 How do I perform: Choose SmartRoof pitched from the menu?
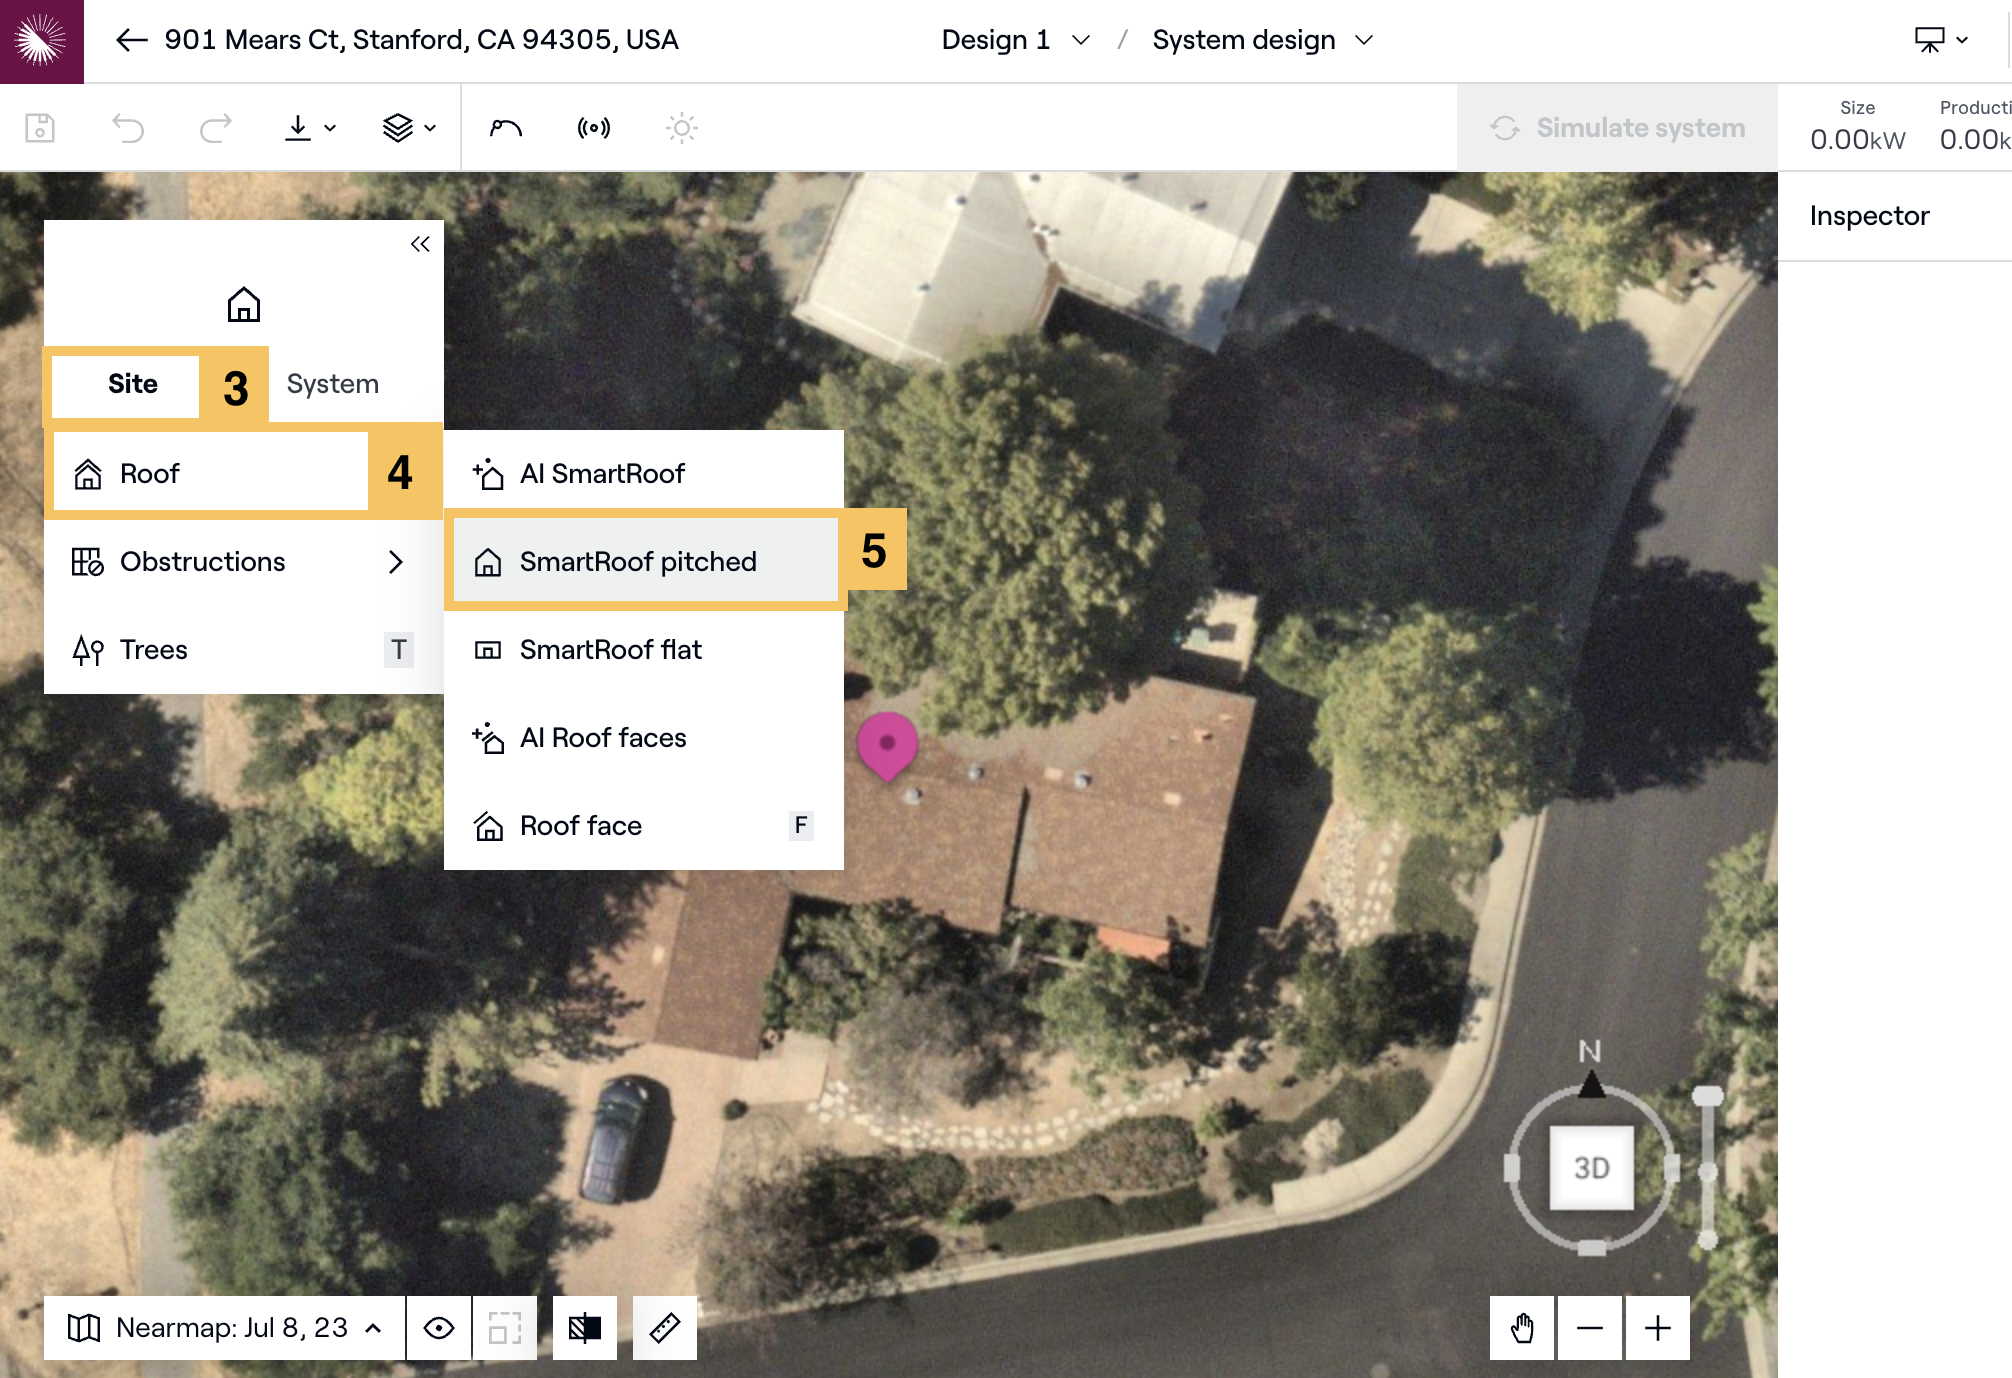pyautogui.click(x=638, y=562)
